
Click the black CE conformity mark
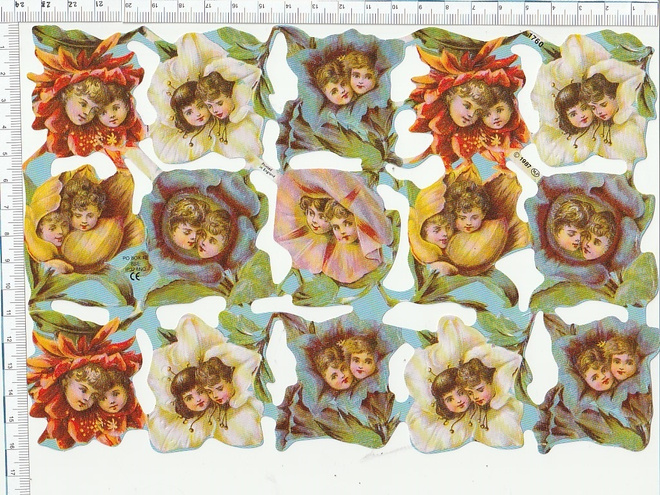pos(136,275)
